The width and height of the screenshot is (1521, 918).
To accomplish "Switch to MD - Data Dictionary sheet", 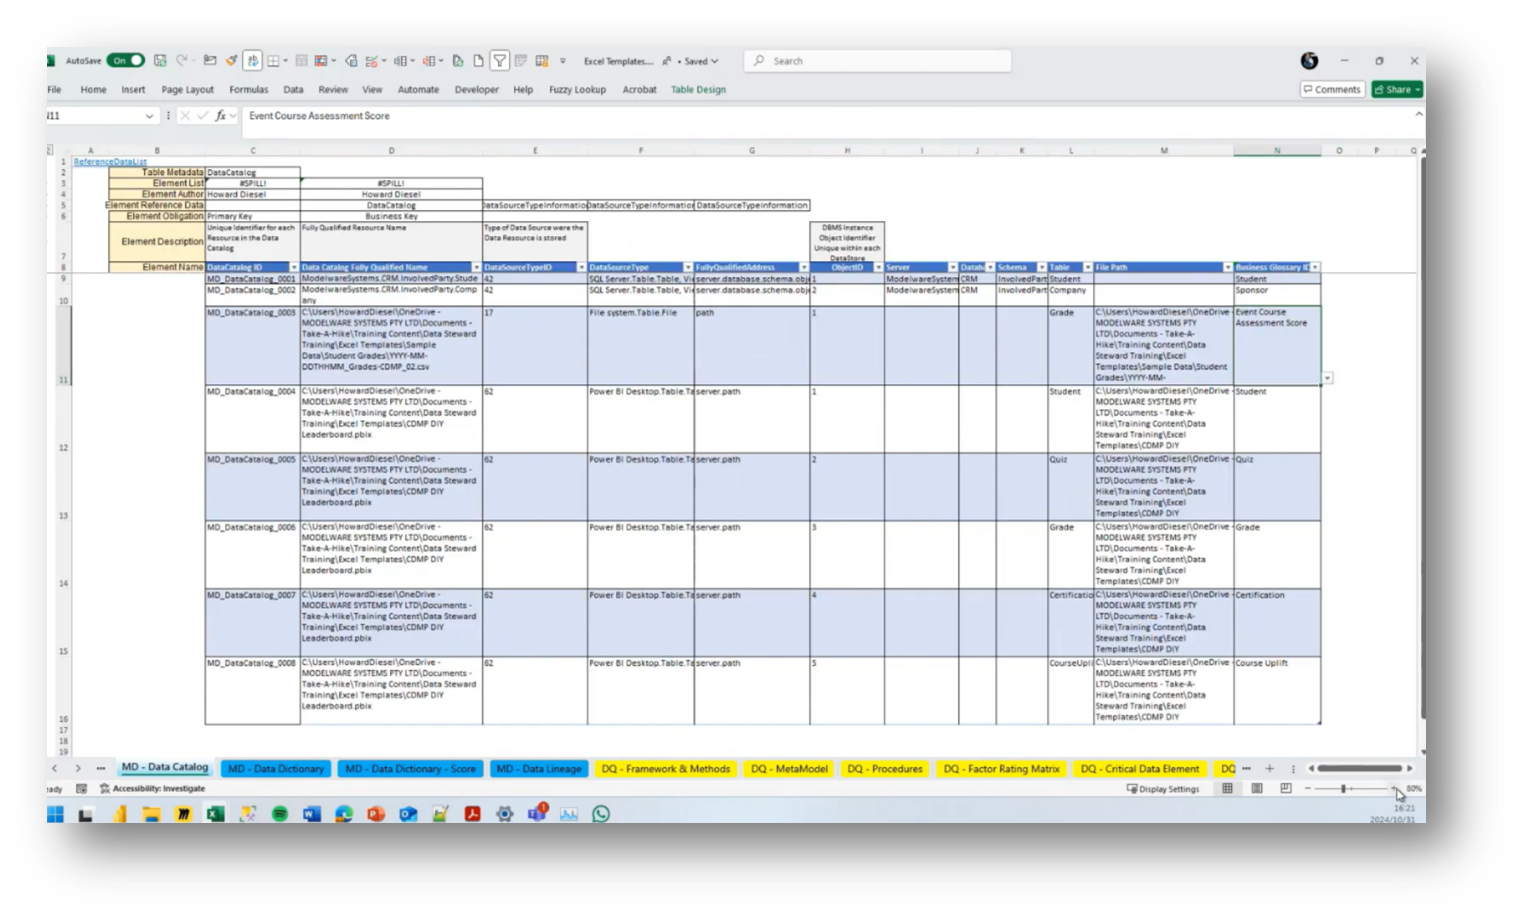I will (276, 769).
